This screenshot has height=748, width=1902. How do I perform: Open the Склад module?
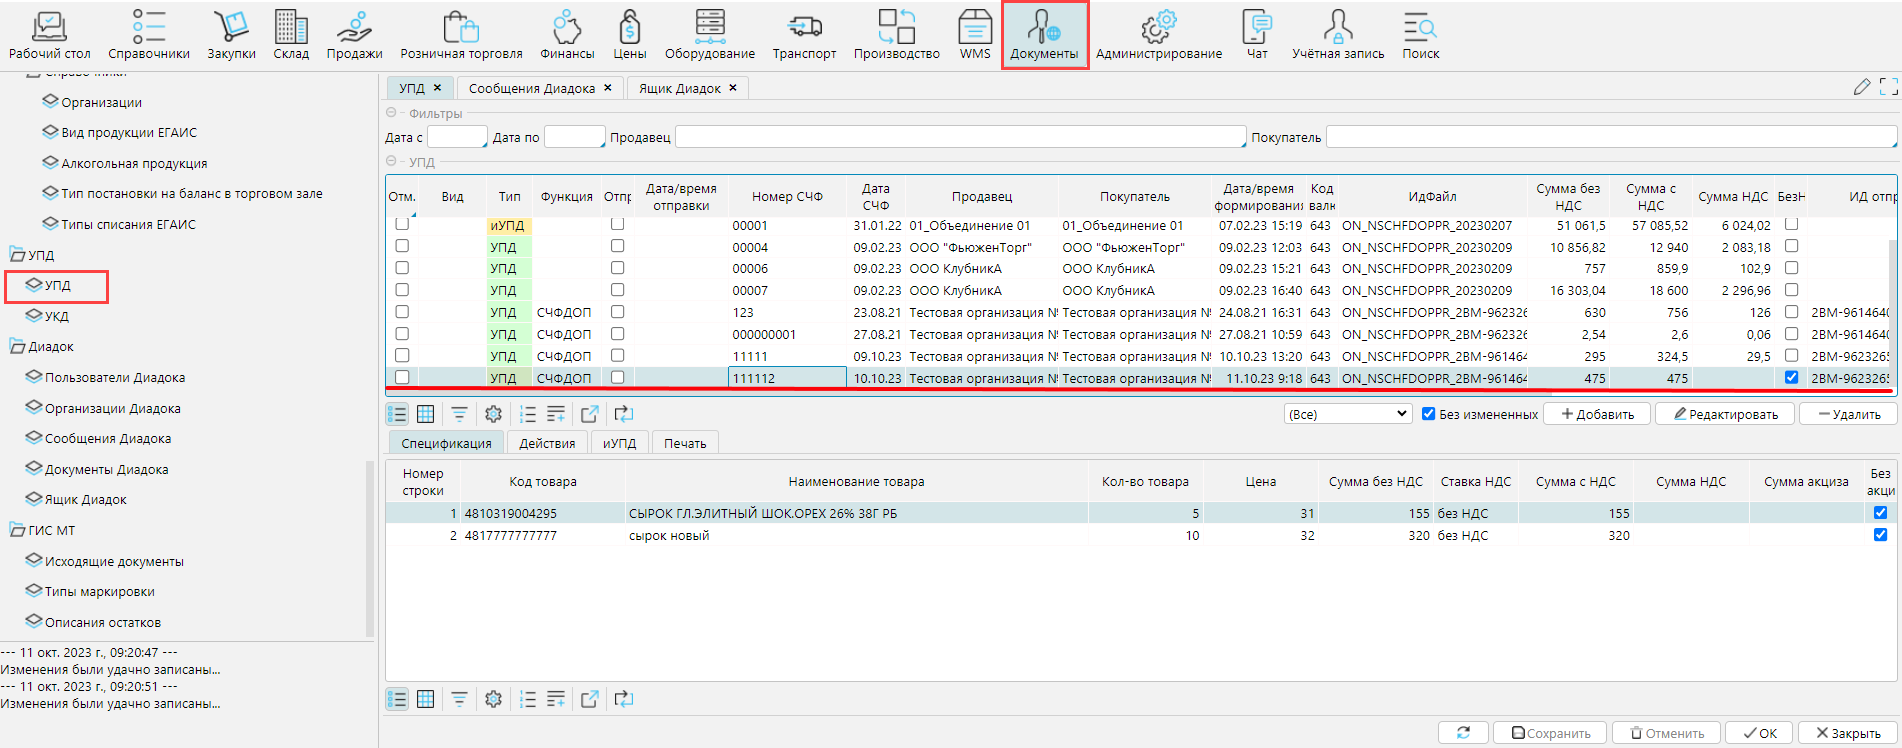click(x=291, y=34)
